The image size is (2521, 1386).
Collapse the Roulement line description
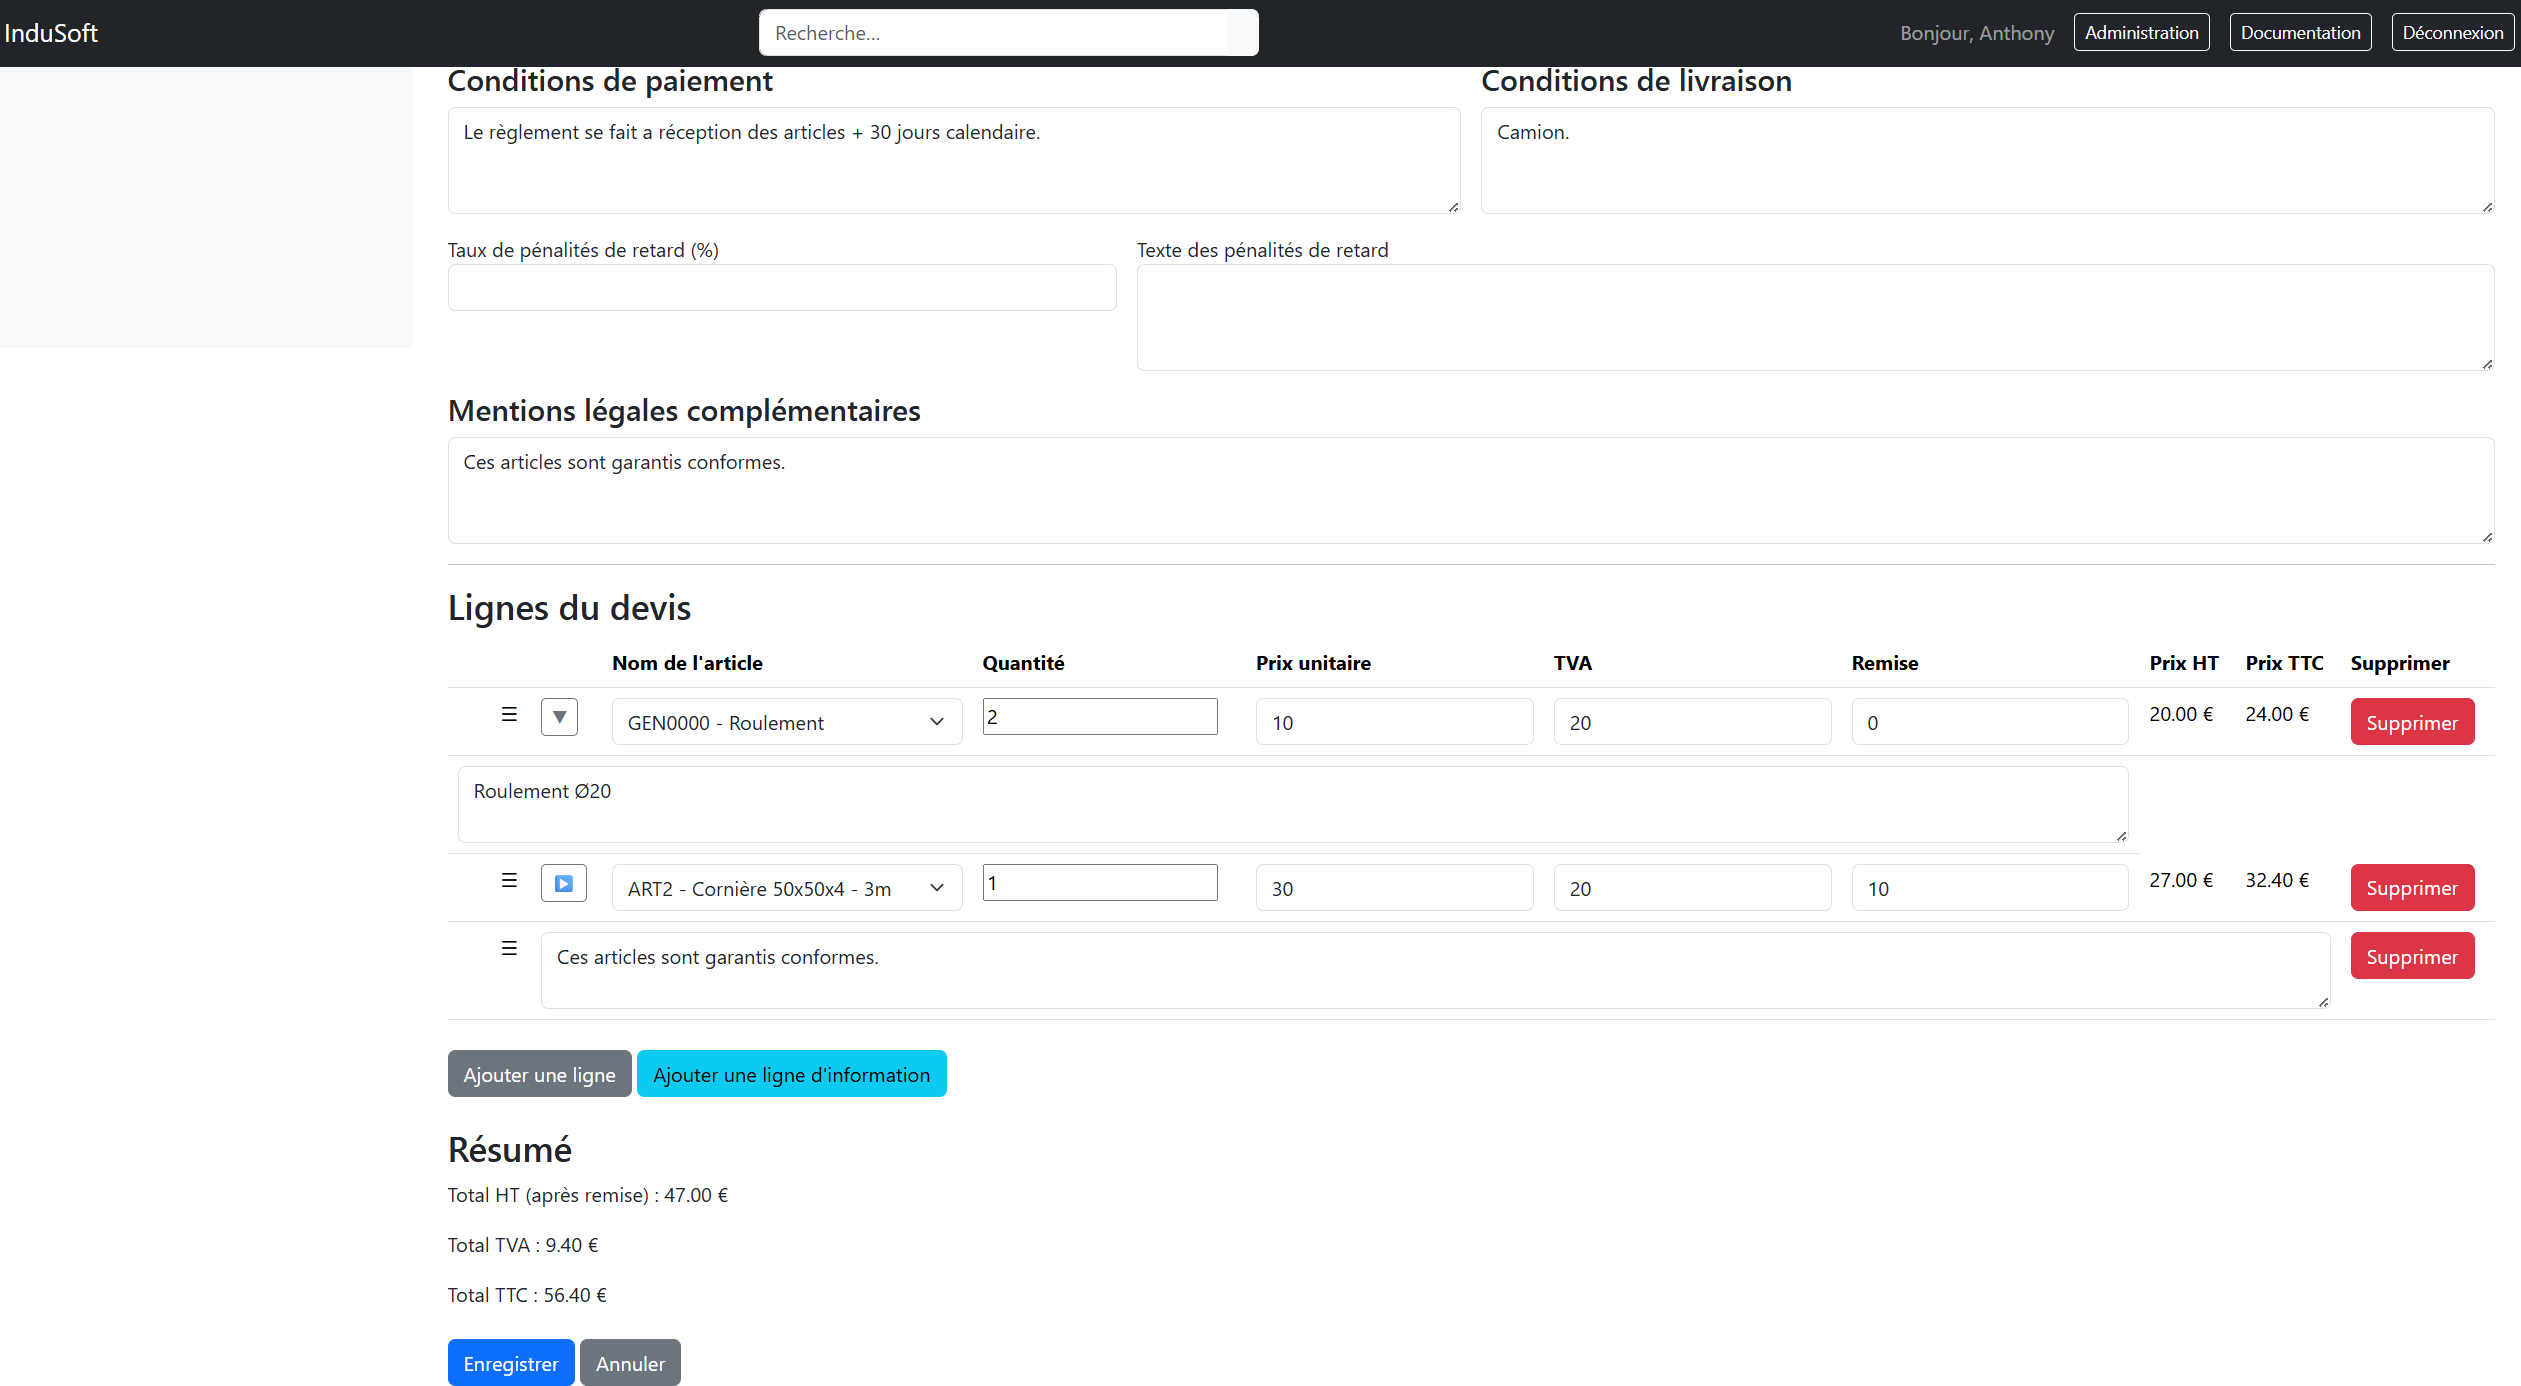pyautogui.click(x=559, y=717)
